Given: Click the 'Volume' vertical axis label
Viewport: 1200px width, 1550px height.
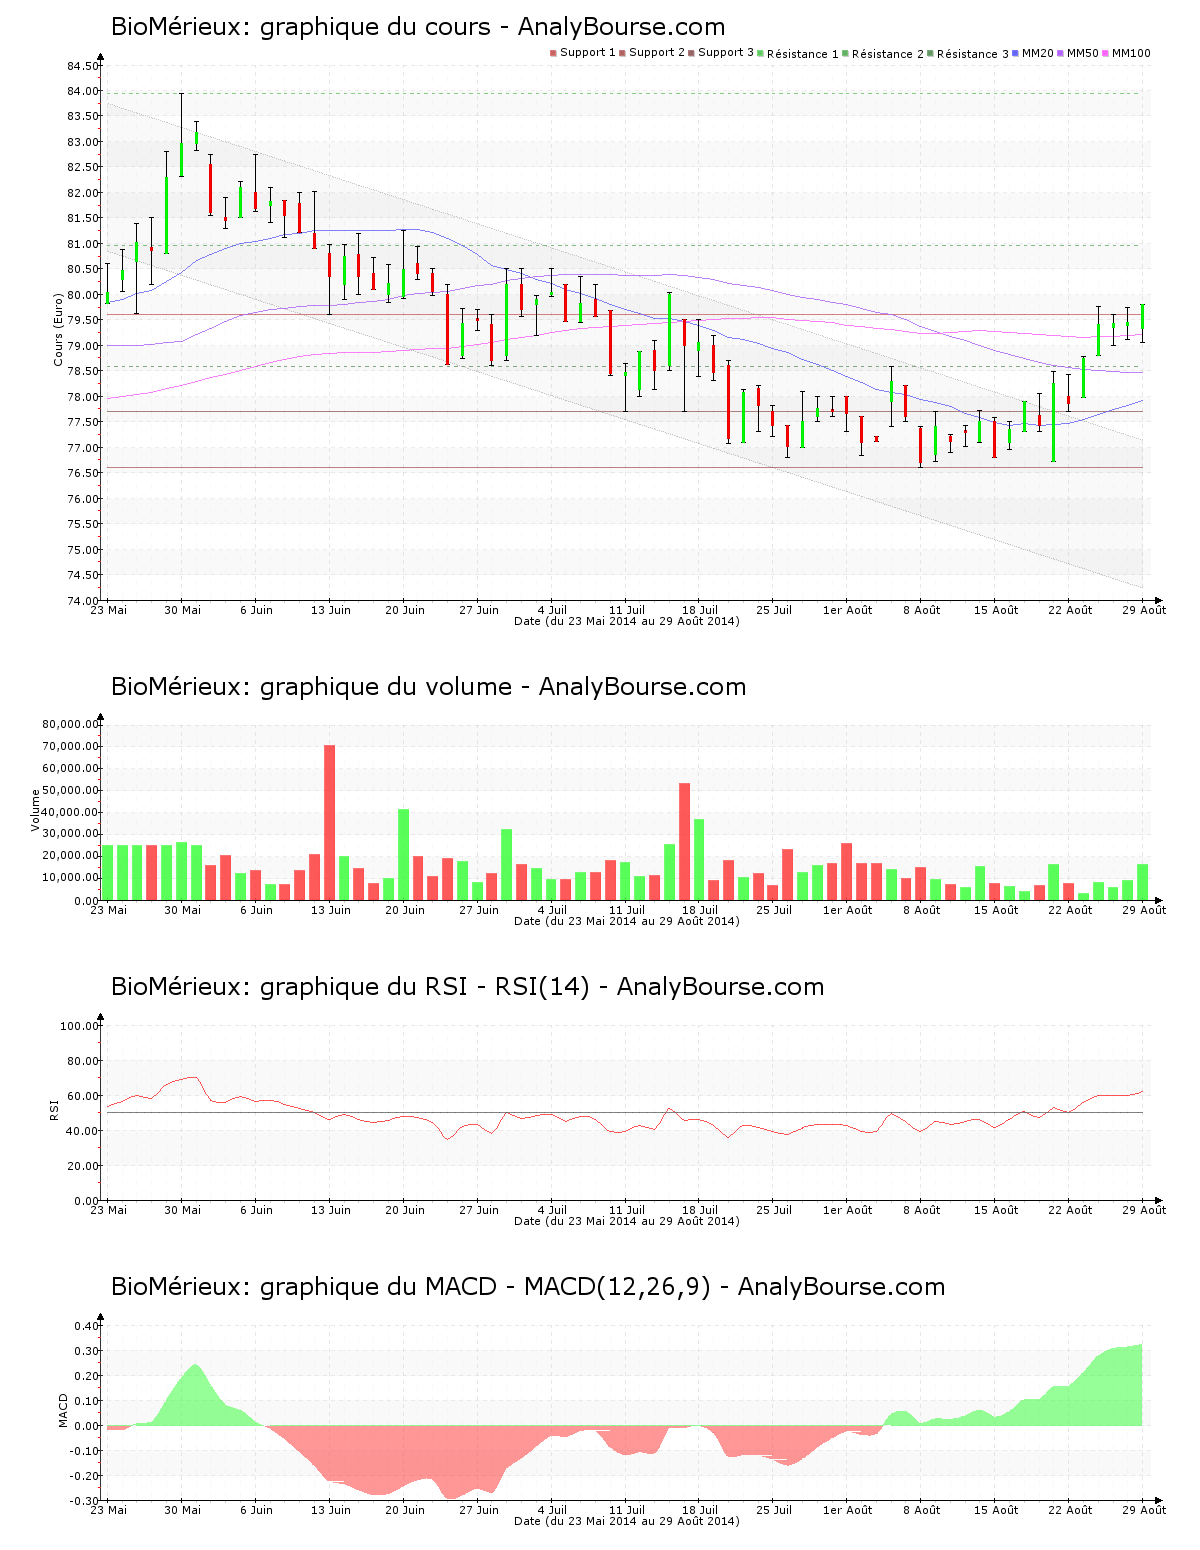Looking at the screenshot, I should click(x=36, y=810).
